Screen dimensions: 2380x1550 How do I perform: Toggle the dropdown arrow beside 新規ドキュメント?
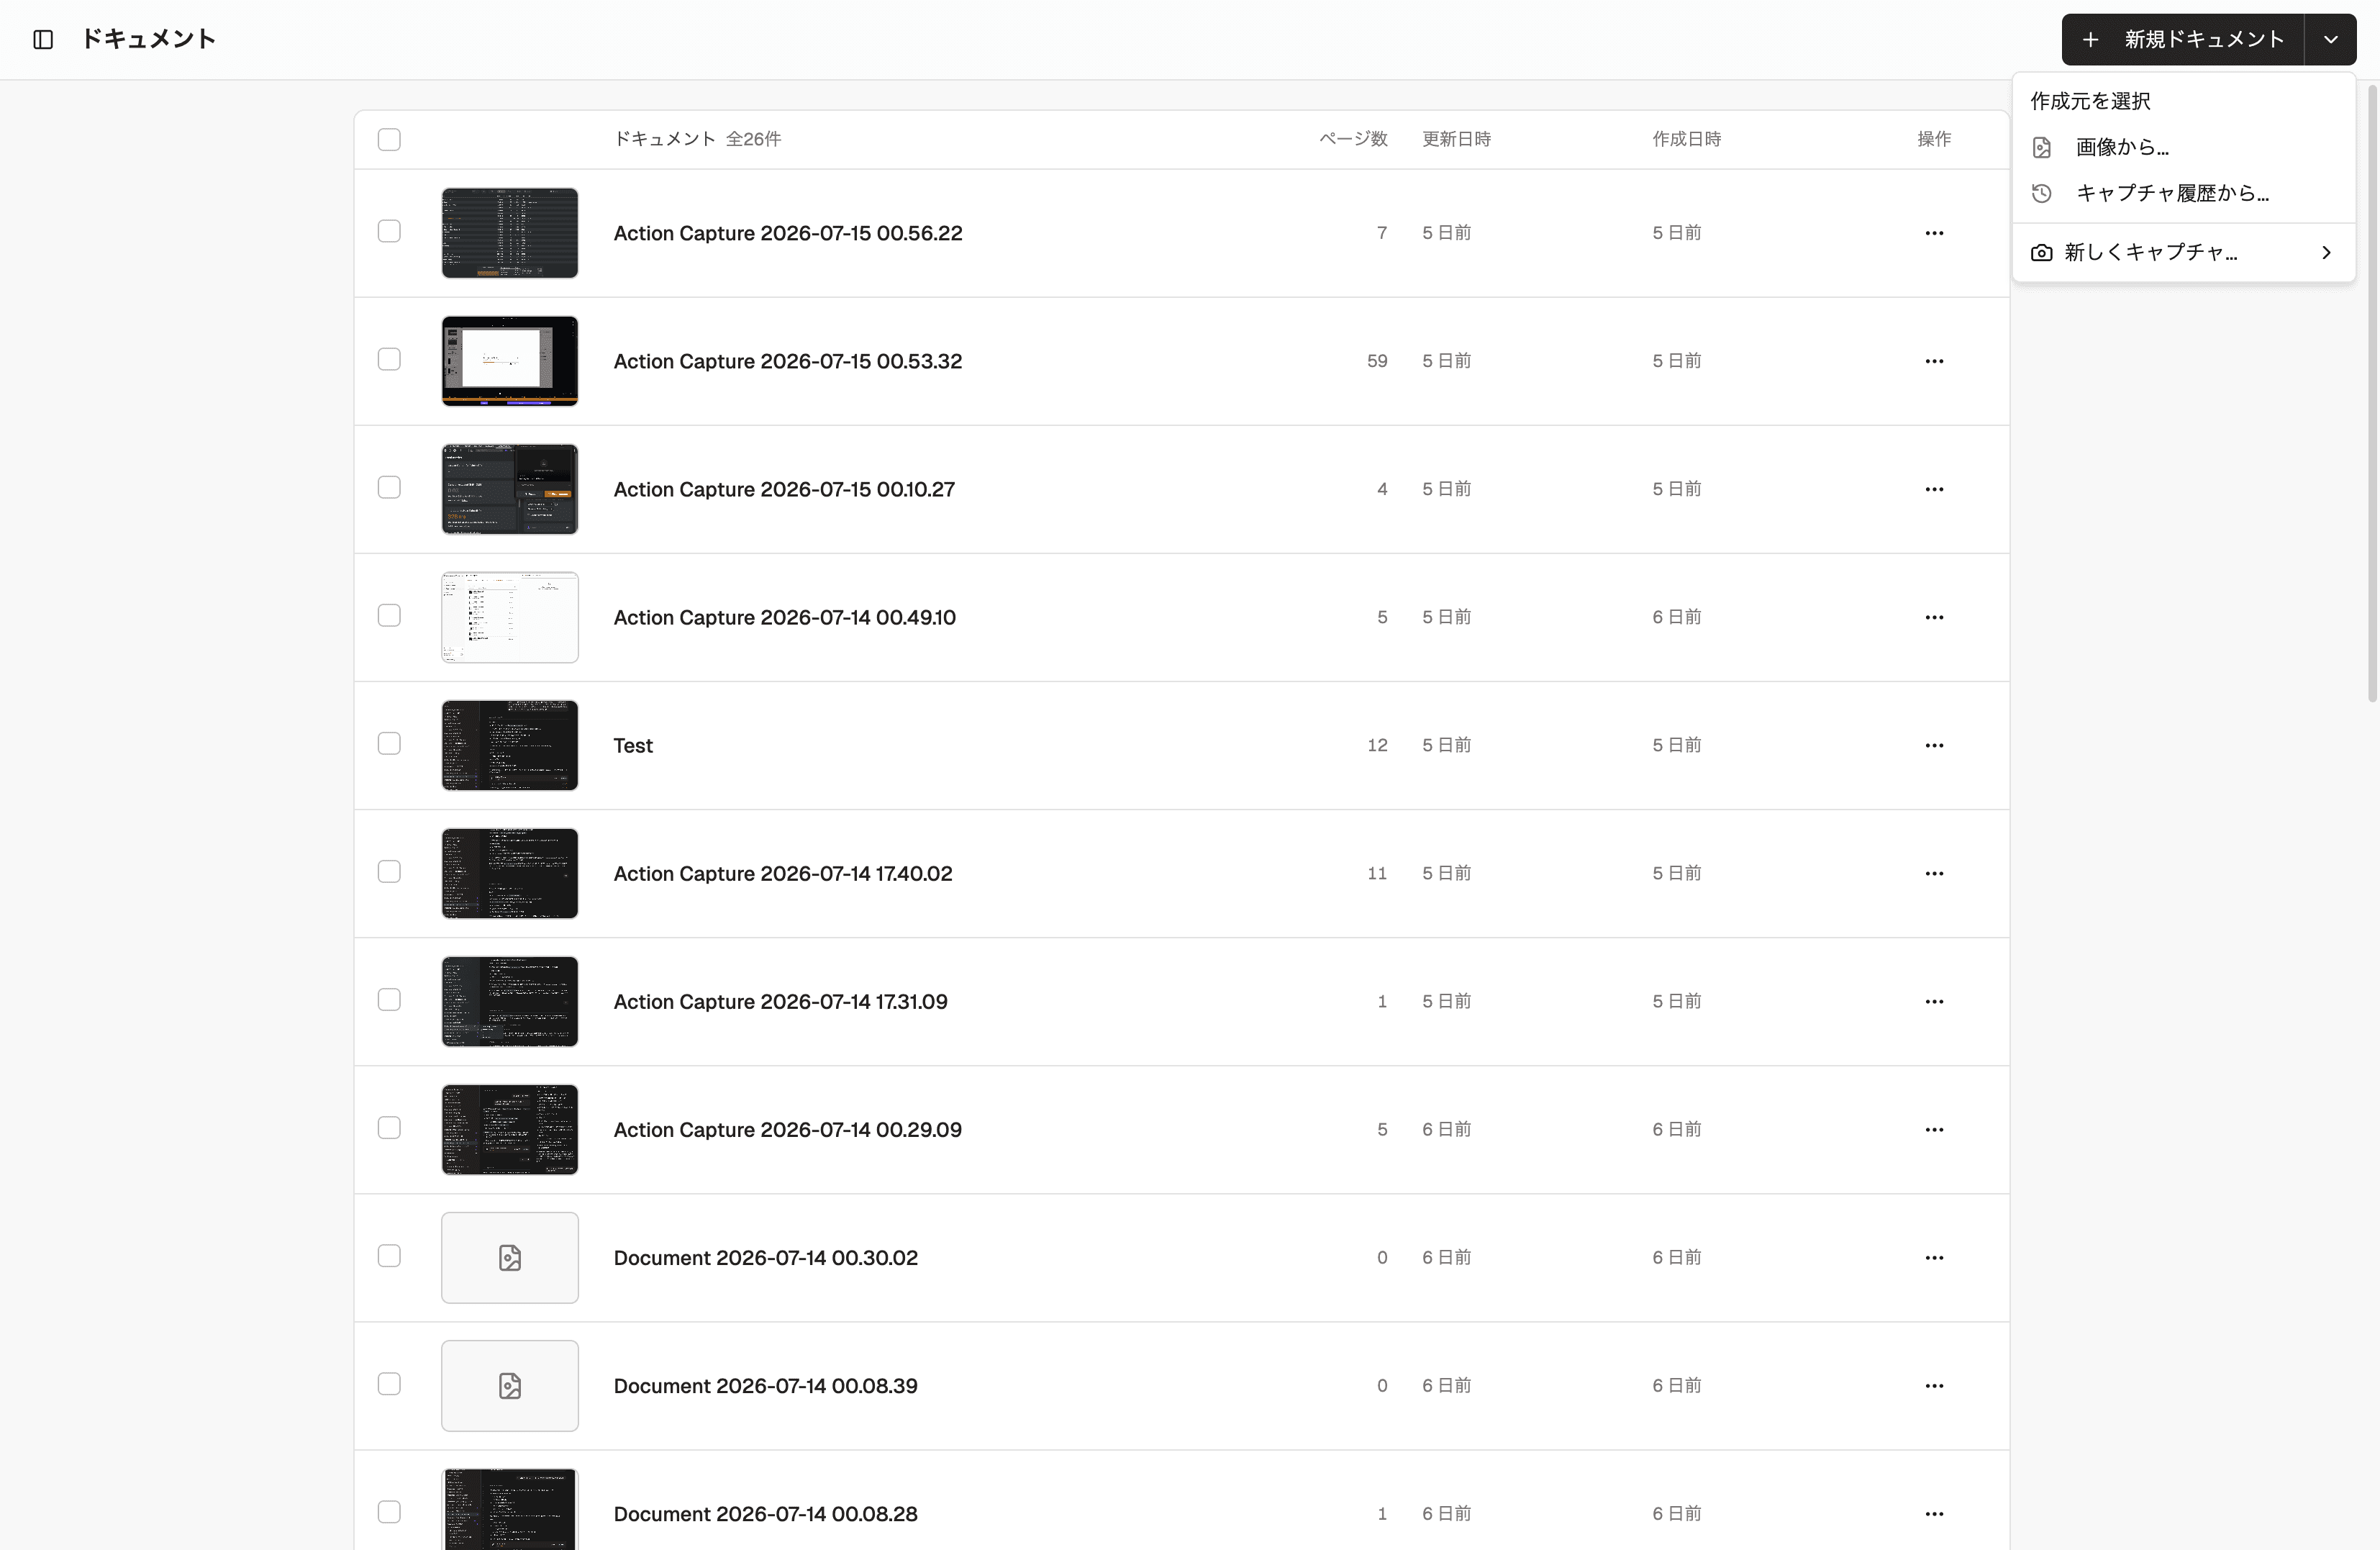[2331, 39]
